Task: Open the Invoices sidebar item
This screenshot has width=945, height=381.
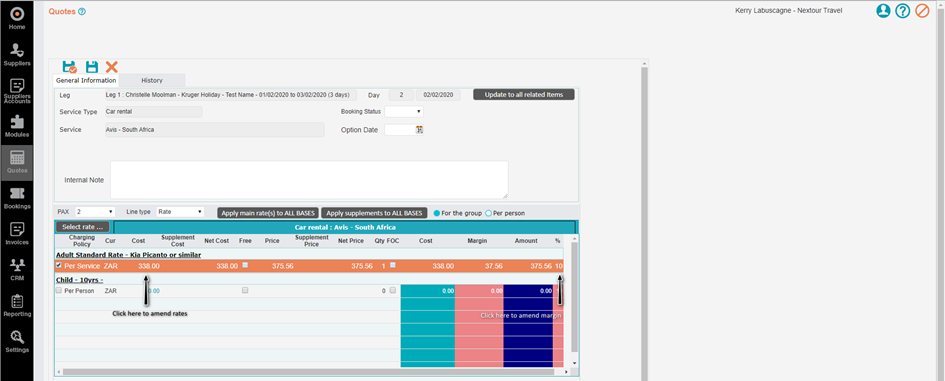Action: coord(17,233)
